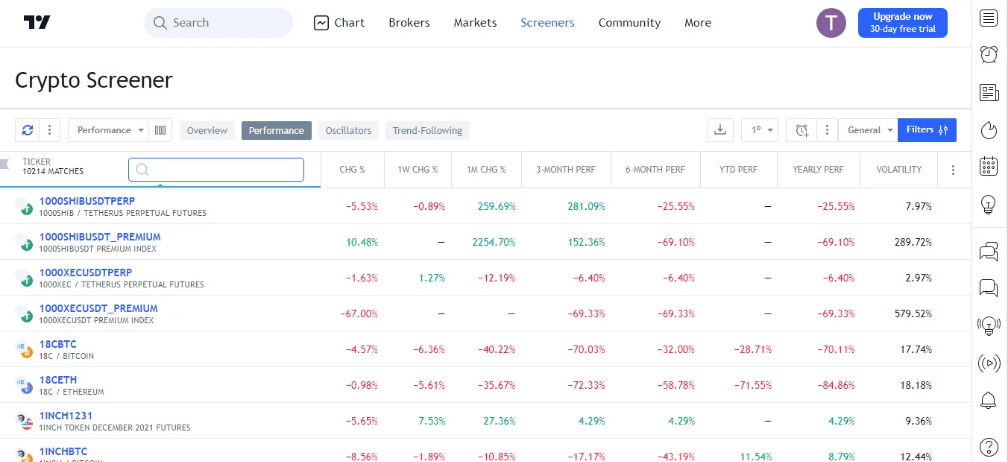Select the Trend-Following tab
Viewport: 1007px width, 462px height.
tap(428, 130)
